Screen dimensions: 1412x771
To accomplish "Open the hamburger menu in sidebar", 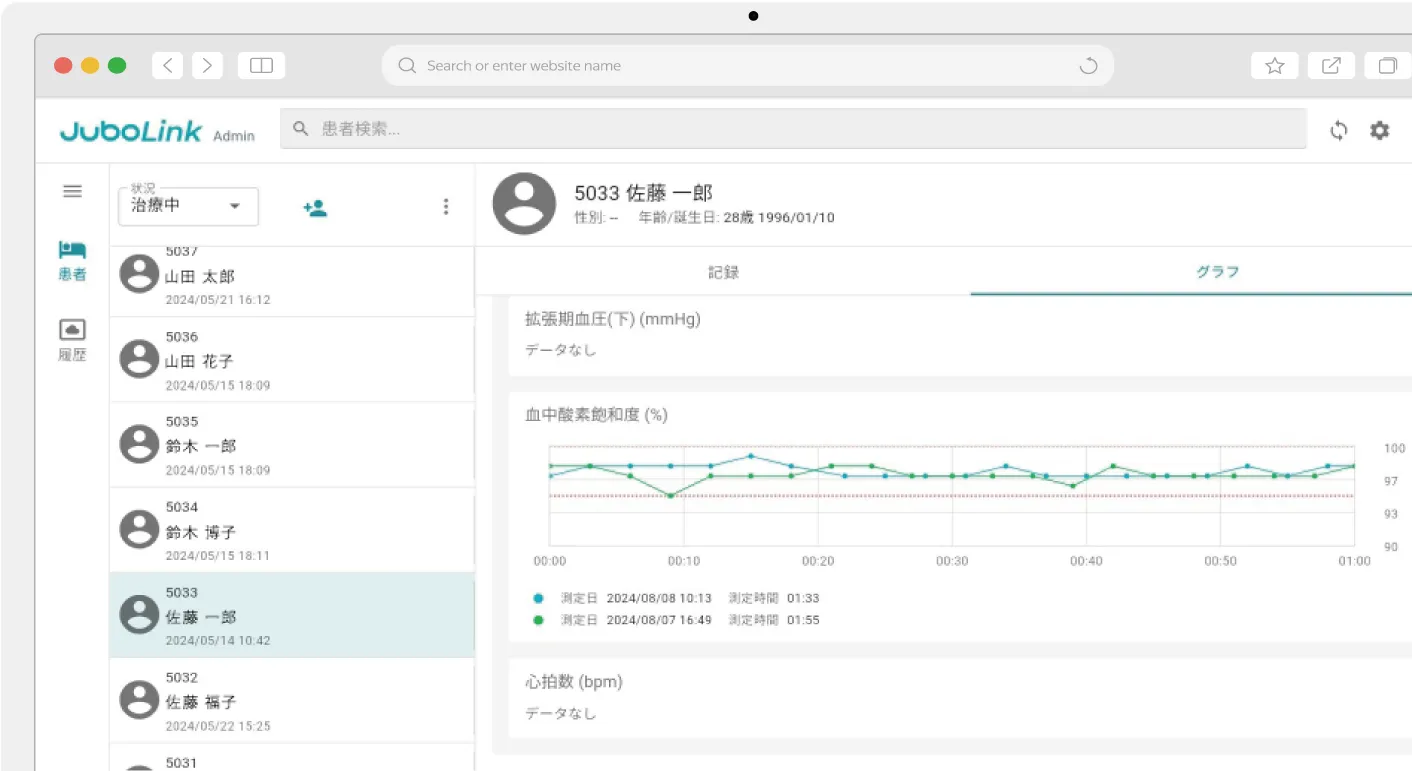I will pyautogui.click(x=72, y=191).
